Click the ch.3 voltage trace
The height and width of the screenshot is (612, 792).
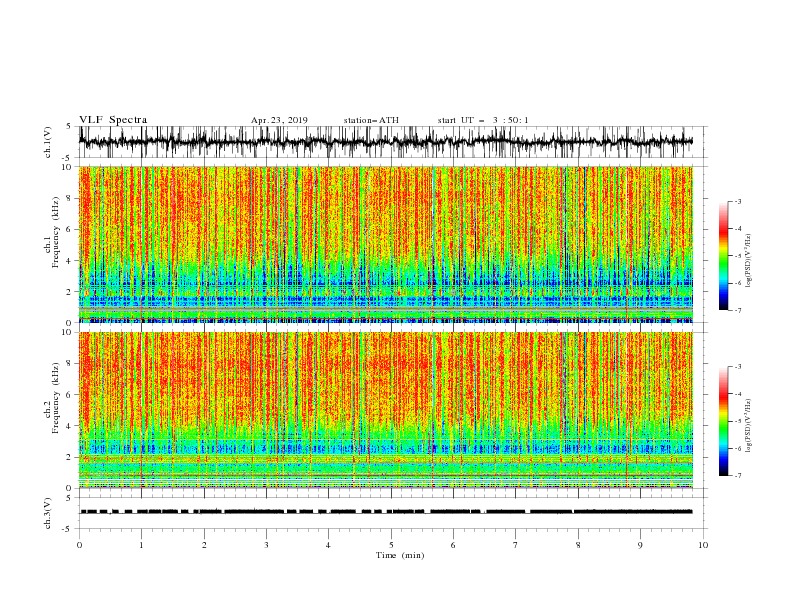[x=385, y=512]
